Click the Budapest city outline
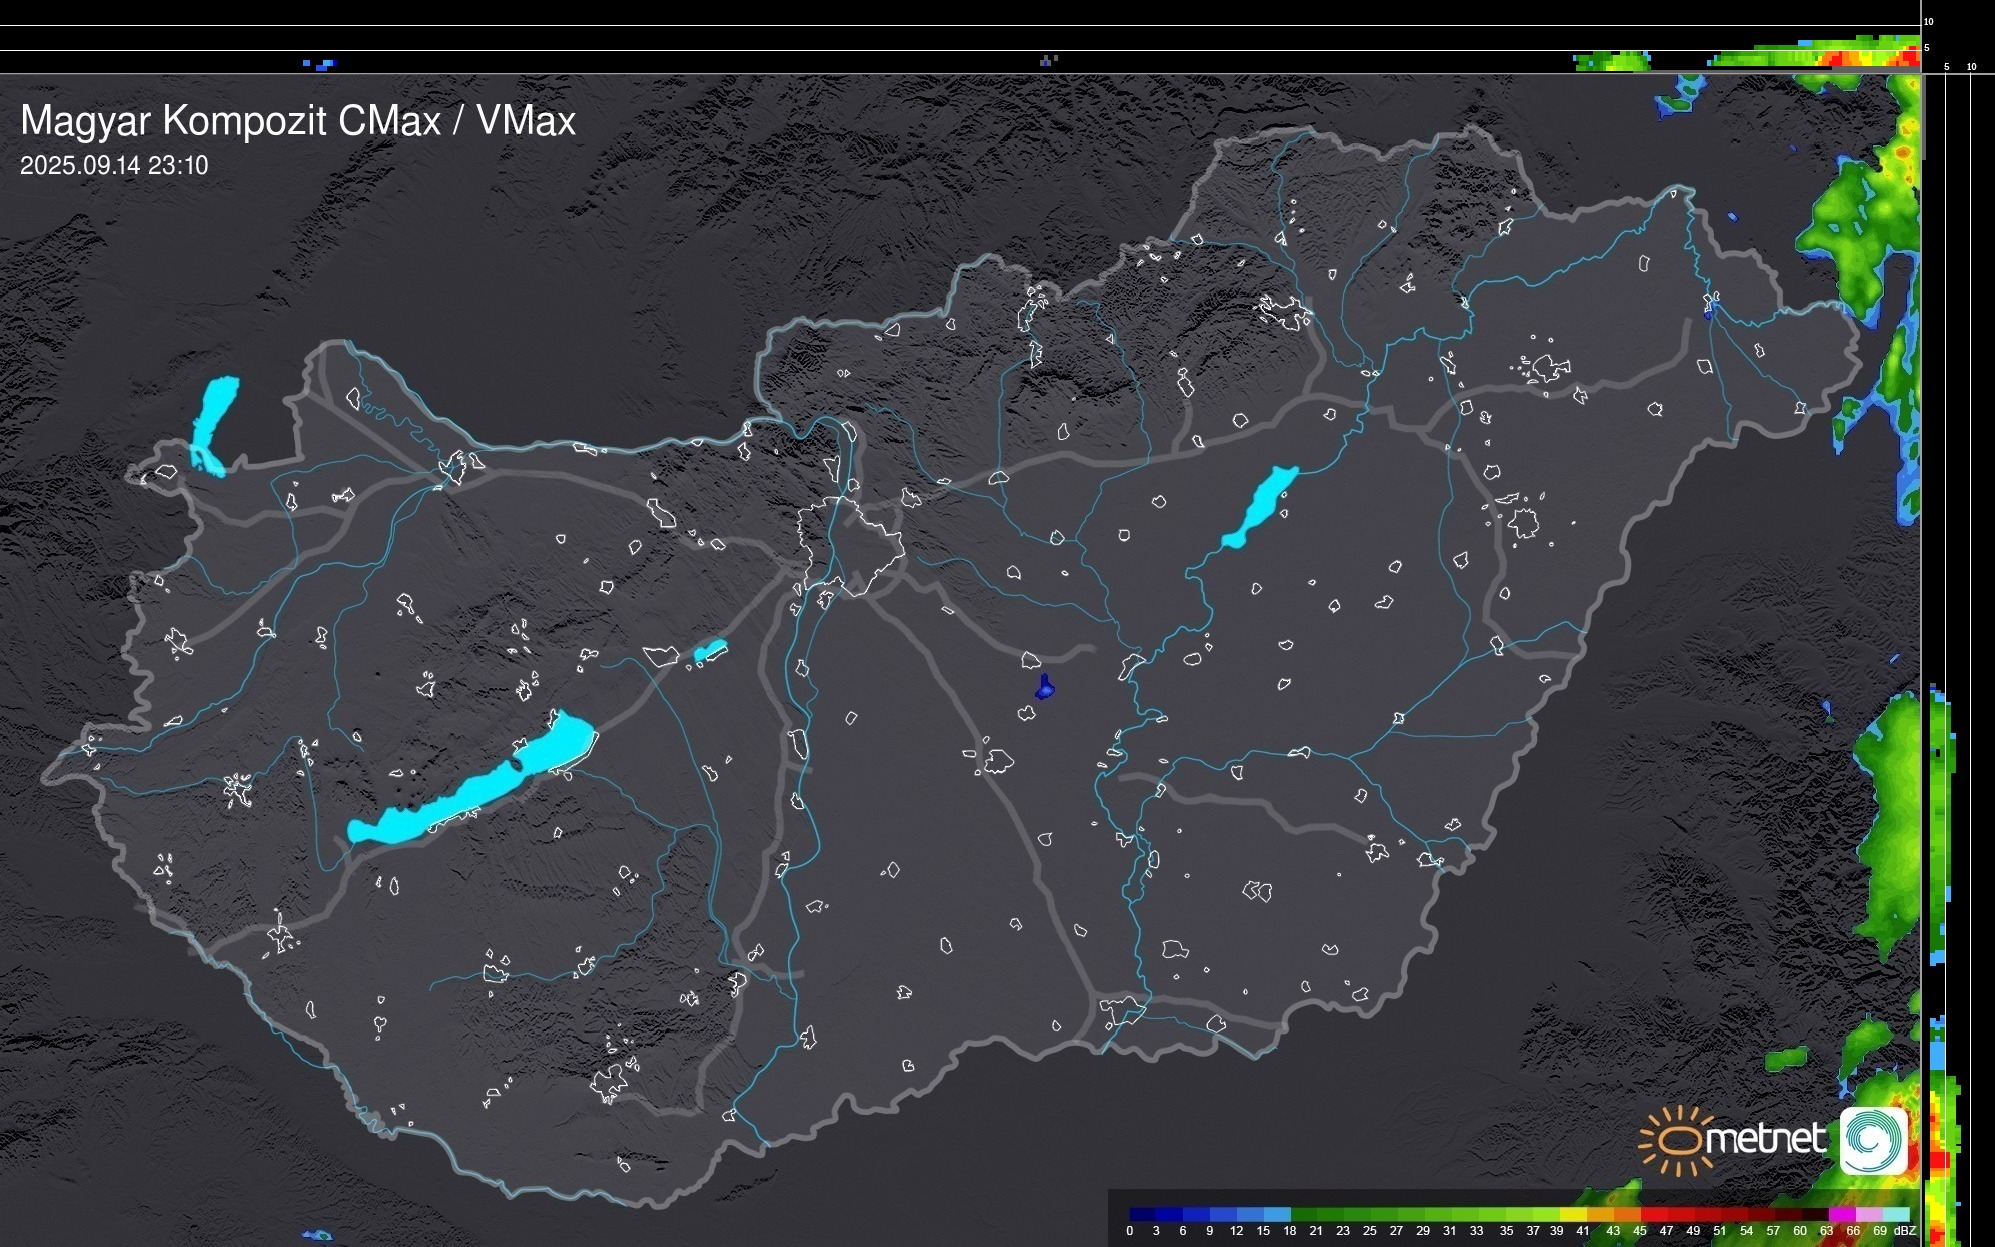This screenshot has height=1247, width=1995. pos(850,548)
